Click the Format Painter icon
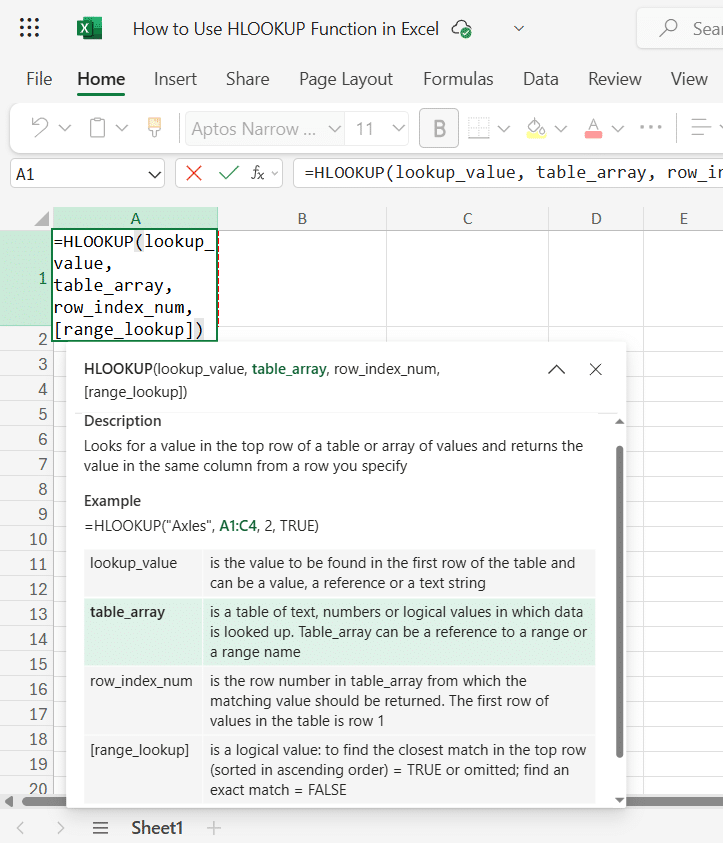This screenshot has height=843, width=723. tap(154, 128)
